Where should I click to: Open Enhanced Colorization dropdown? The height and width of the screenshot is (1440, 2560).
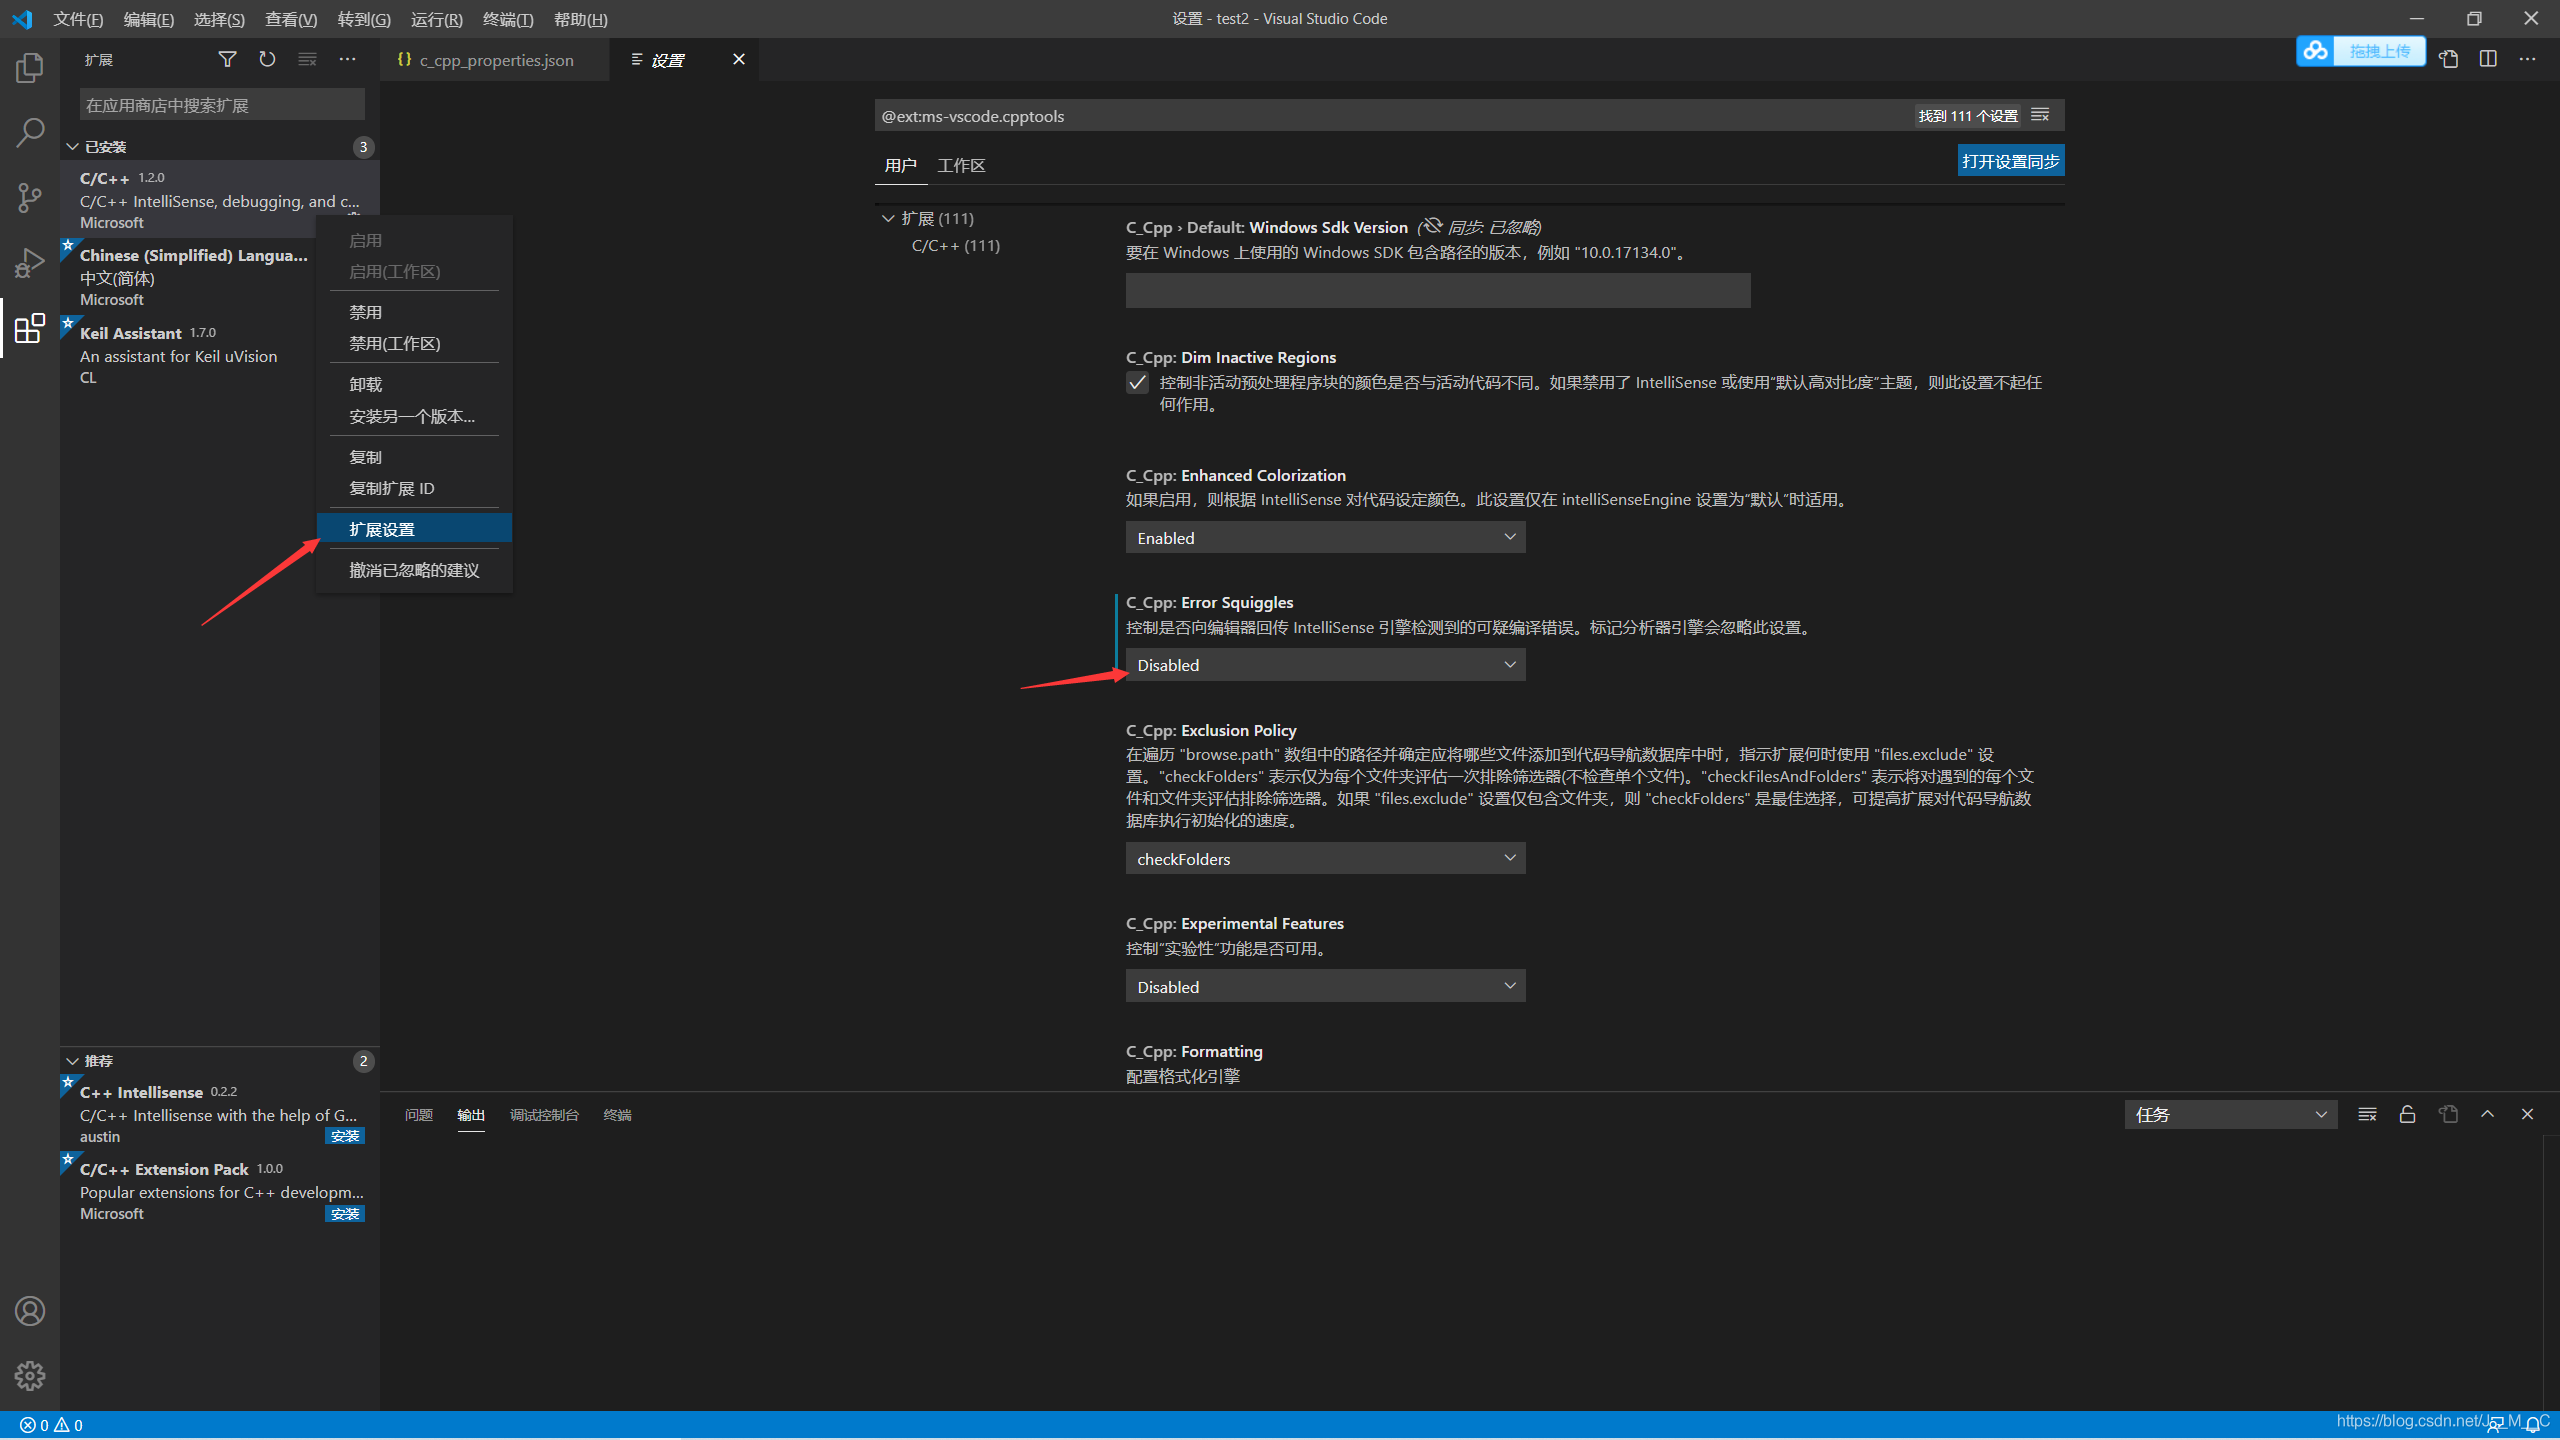(1325, 537)
